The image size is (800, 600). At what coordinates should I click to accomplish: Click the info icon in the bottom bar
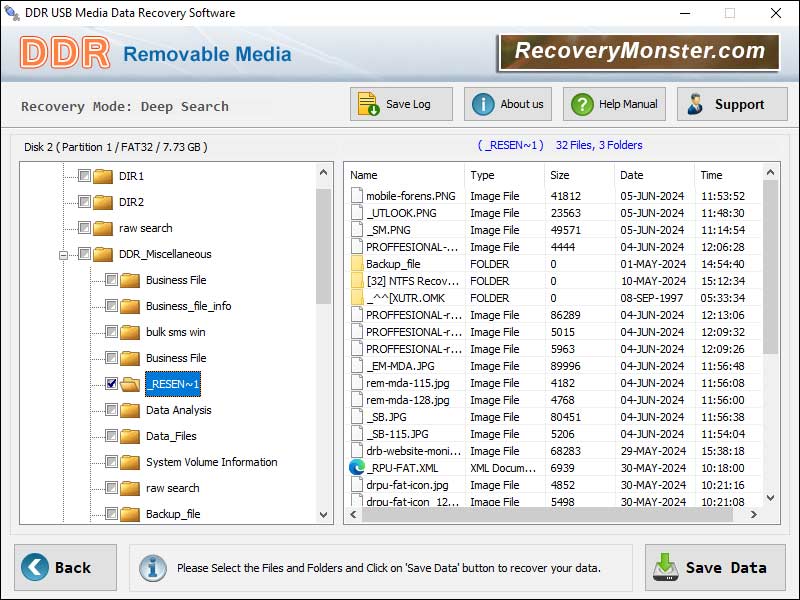[x=151, y=567]
